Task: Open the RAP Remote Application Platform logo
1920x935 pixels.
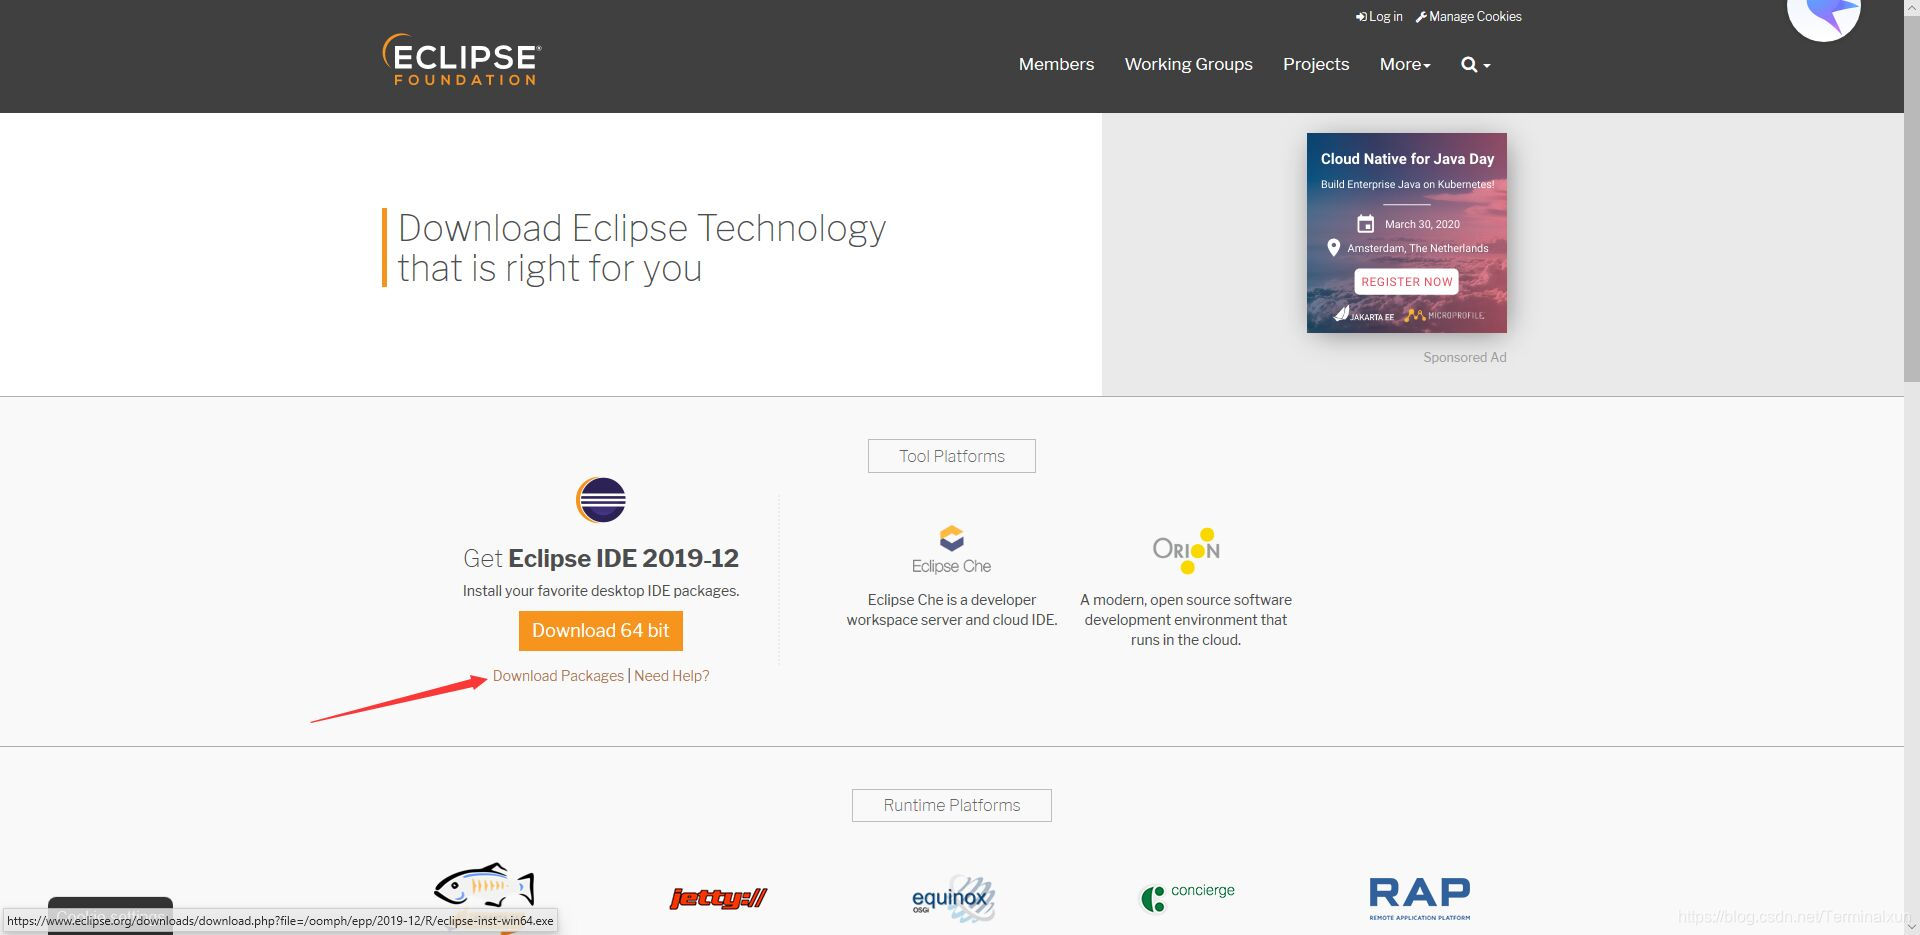Action: (x=1420, y=898)
